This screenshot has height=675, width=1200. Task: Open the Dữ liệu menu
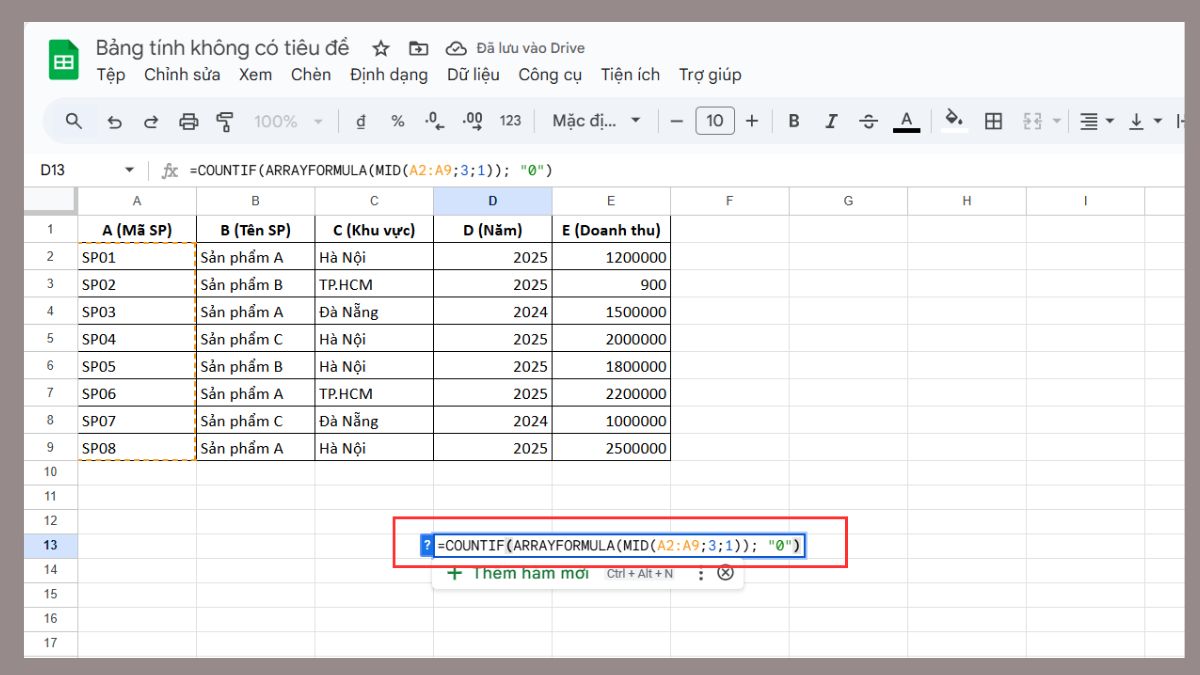pyautogui.click(x=472, y=74)
